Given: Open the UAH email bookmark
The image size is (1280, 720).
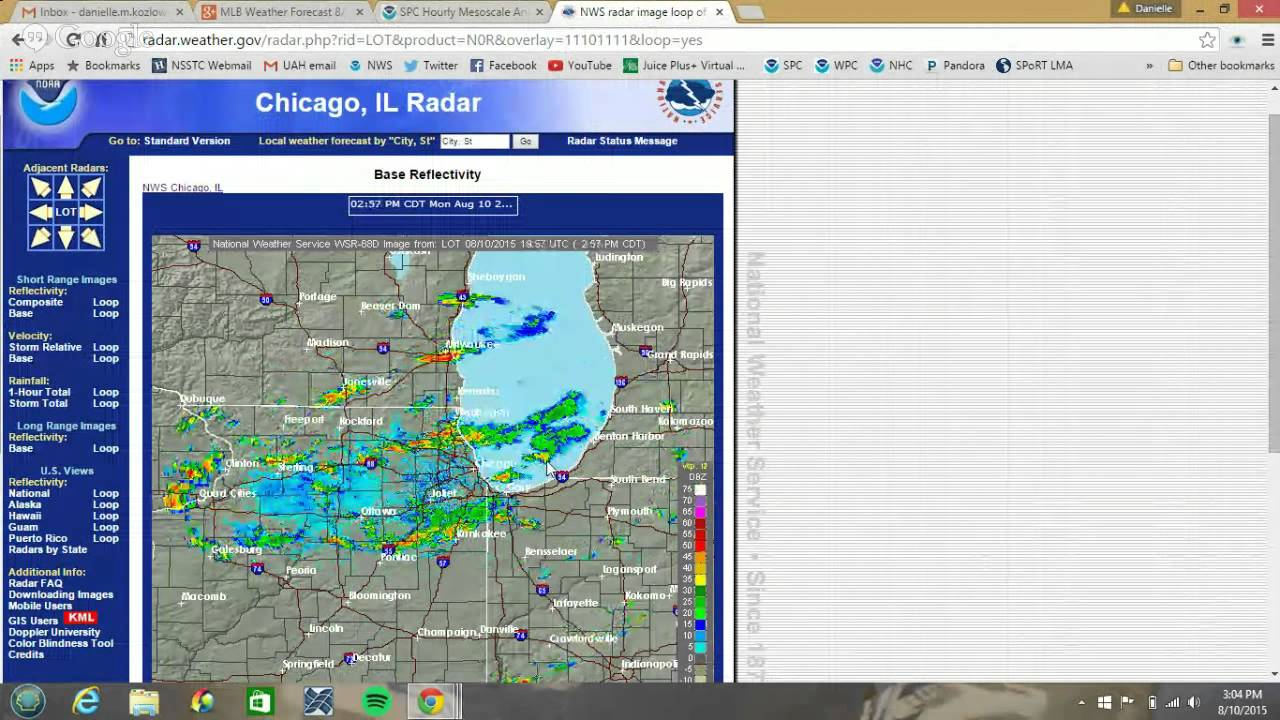Looking at the screenshot, I should 300,65.
